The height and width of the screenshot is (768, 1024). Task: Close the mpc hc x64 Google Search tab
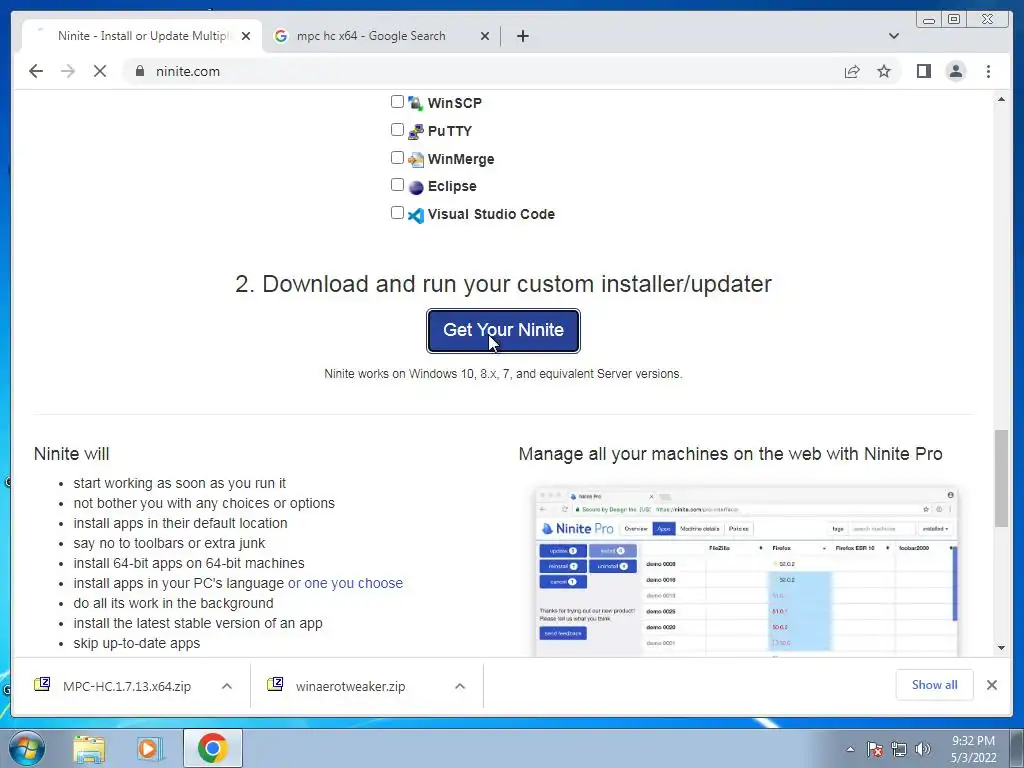tap(485, 36)
